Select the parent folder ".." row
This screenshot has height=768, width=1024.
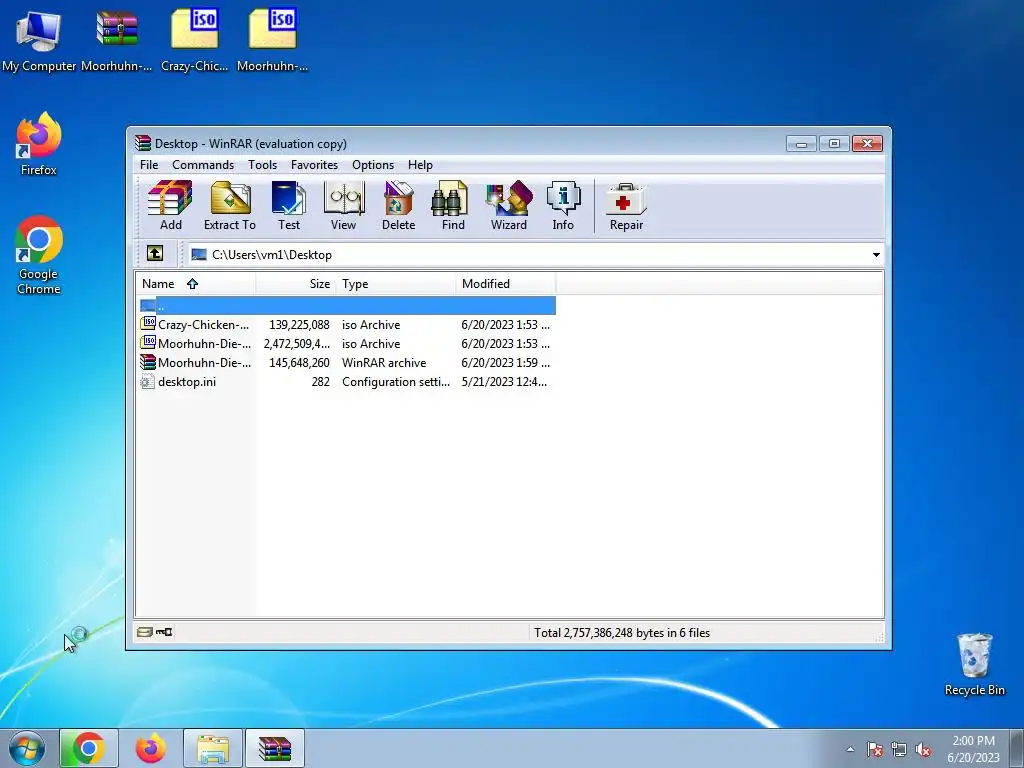pos(347,305)
